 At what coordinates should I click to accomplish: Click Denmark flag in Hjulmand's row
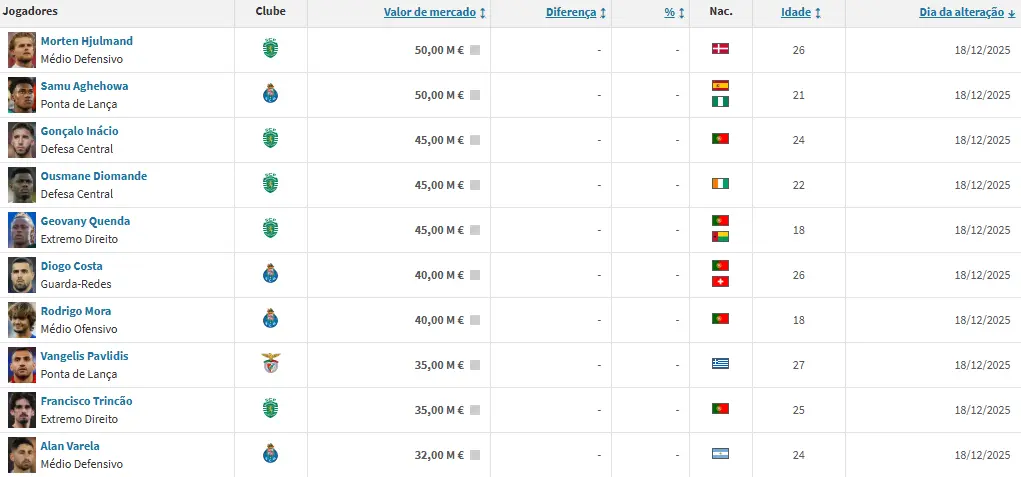point(720,48)
